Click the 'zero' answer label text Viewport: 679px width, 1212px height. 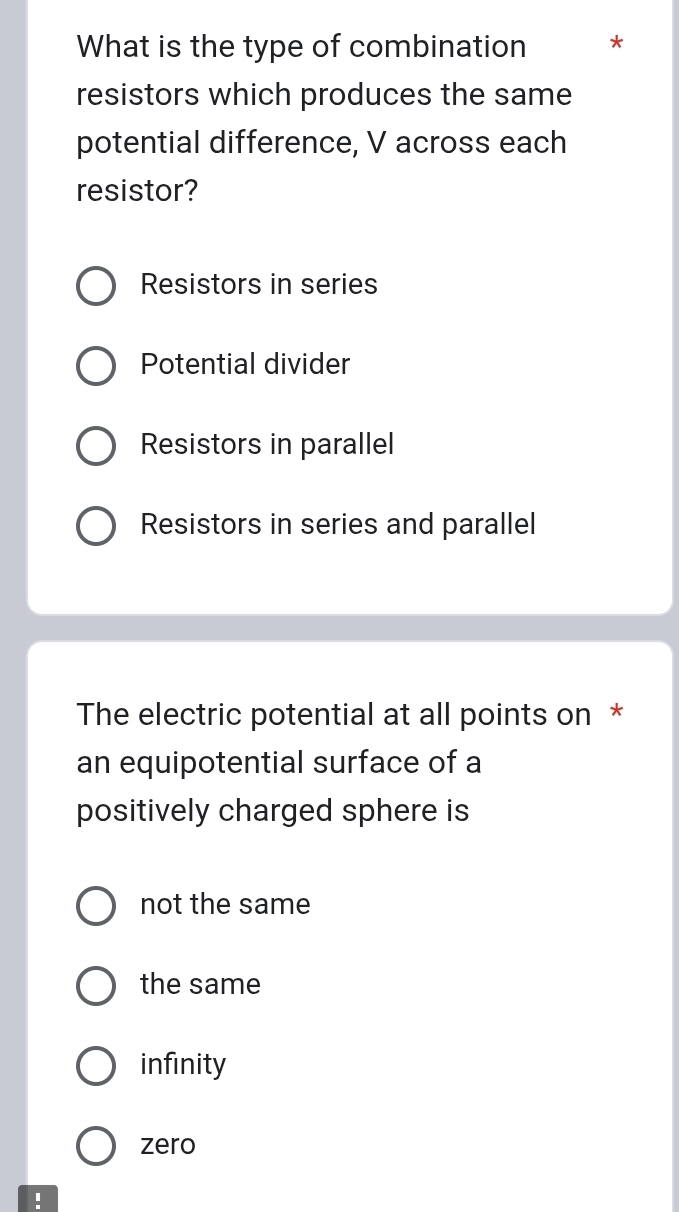[168, 1144]
